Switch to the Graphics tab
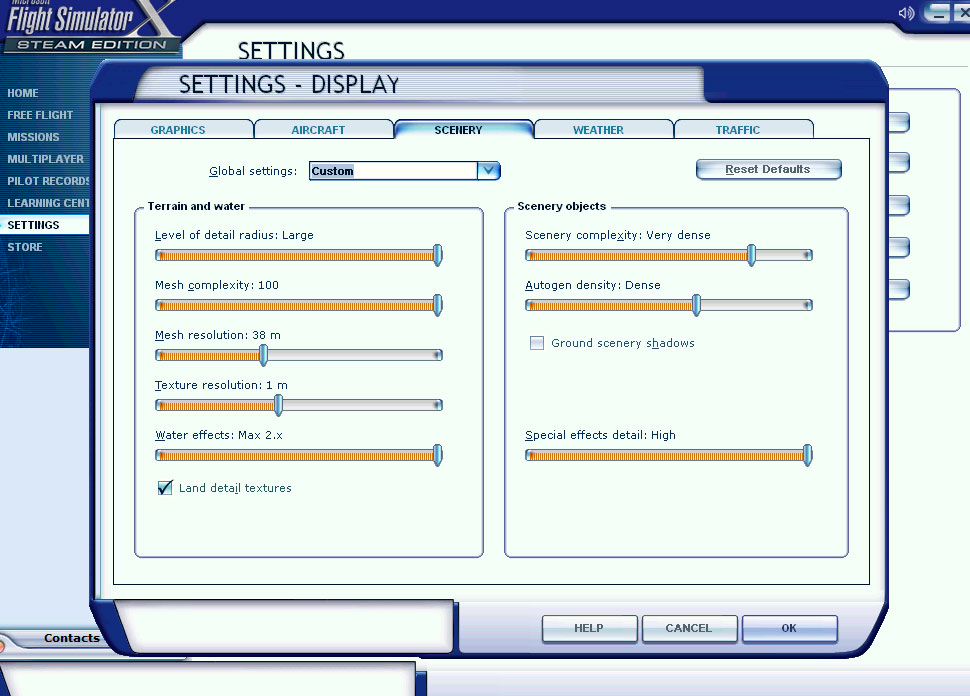The width and height of the screenshot is (970, 696). [178, 130]
